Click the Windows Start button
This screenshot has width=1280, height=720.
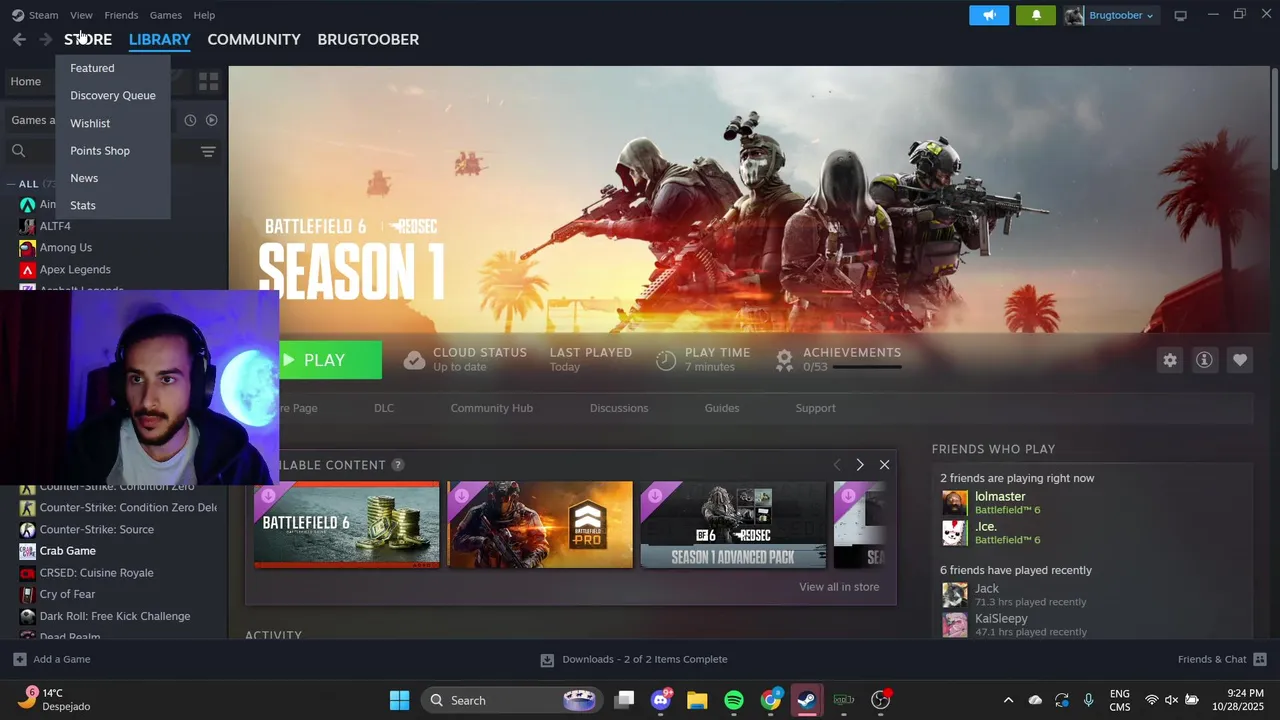[399, 700]
